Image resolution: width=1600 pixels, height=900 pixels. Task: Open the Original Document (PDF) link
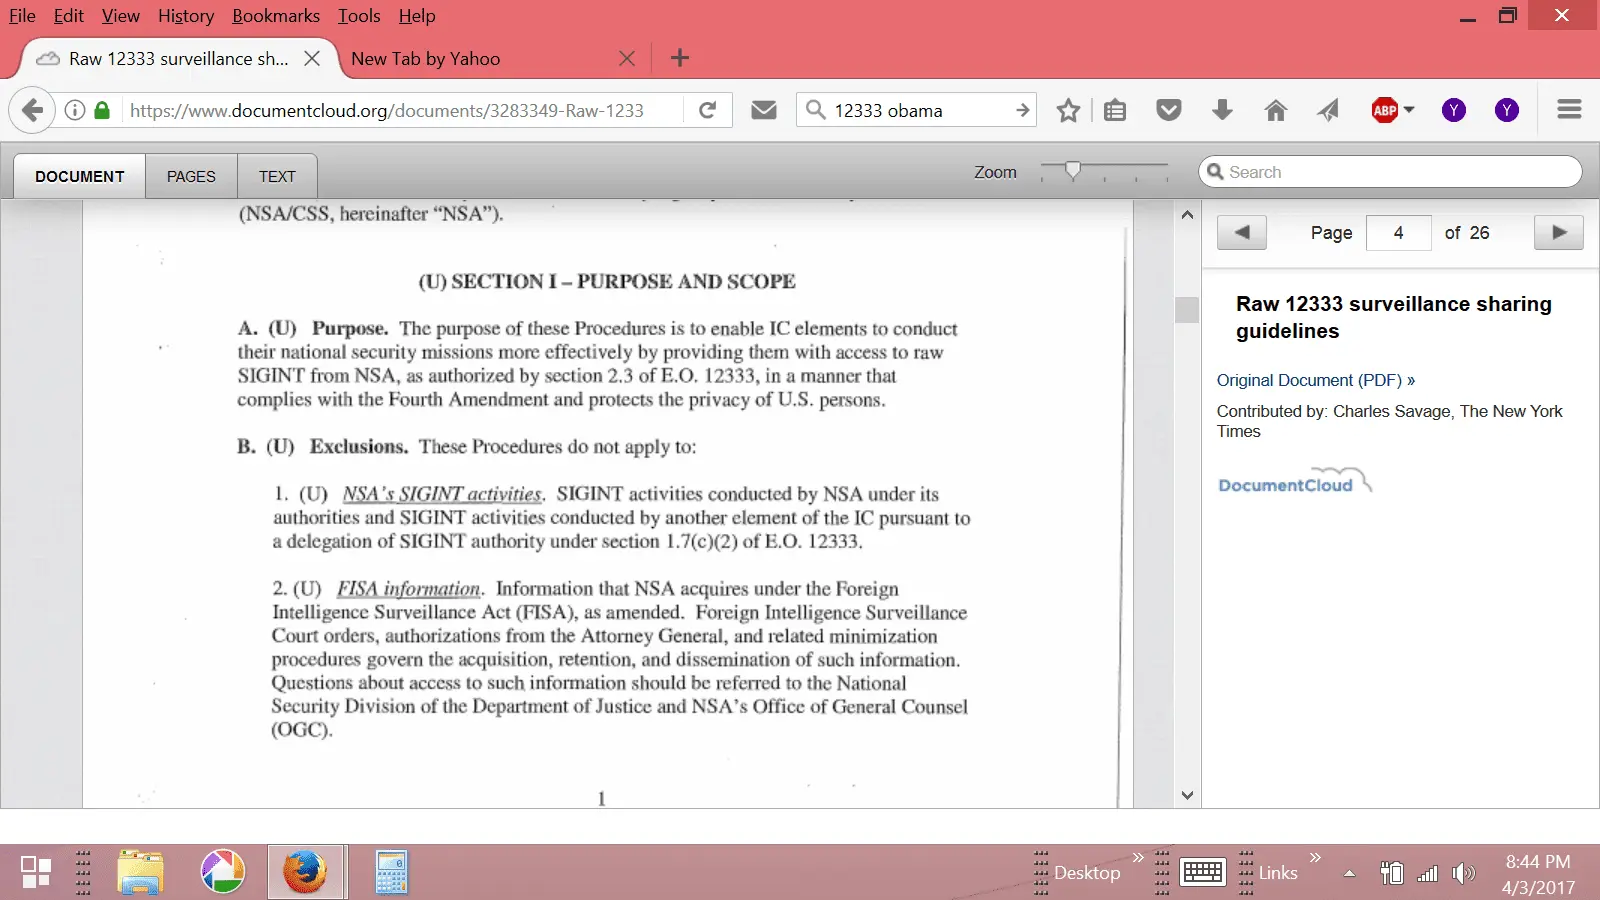pyautogui.click(x=1315, y=380)
